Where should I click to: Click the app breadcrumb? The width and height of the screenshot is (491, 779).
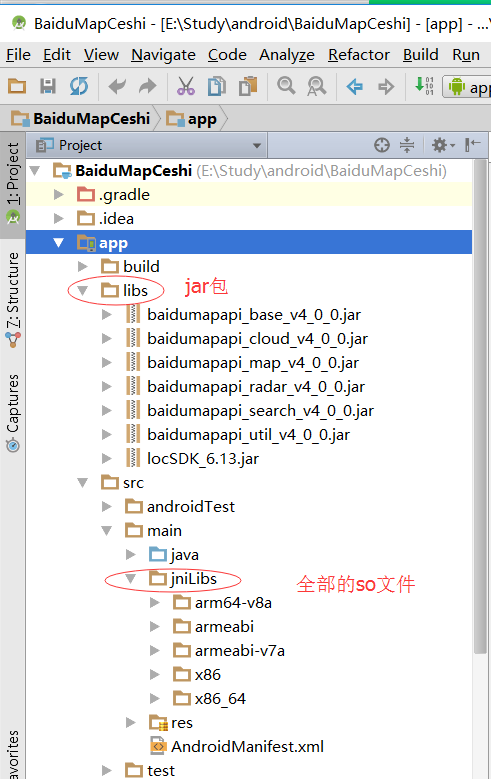pyautogui.click(x=192, y=119)
